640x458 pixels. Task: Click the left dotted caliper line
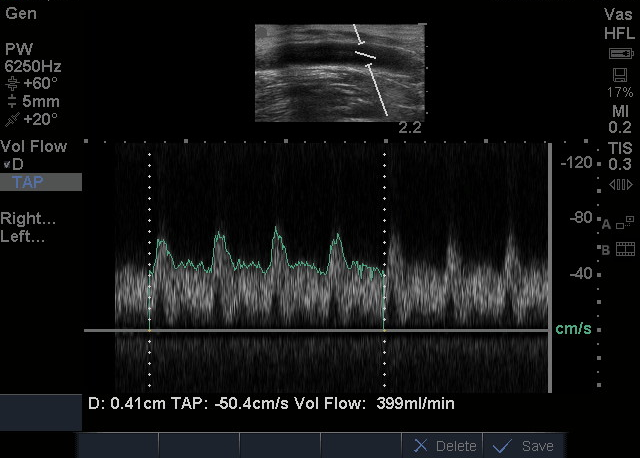click(149, 269)
